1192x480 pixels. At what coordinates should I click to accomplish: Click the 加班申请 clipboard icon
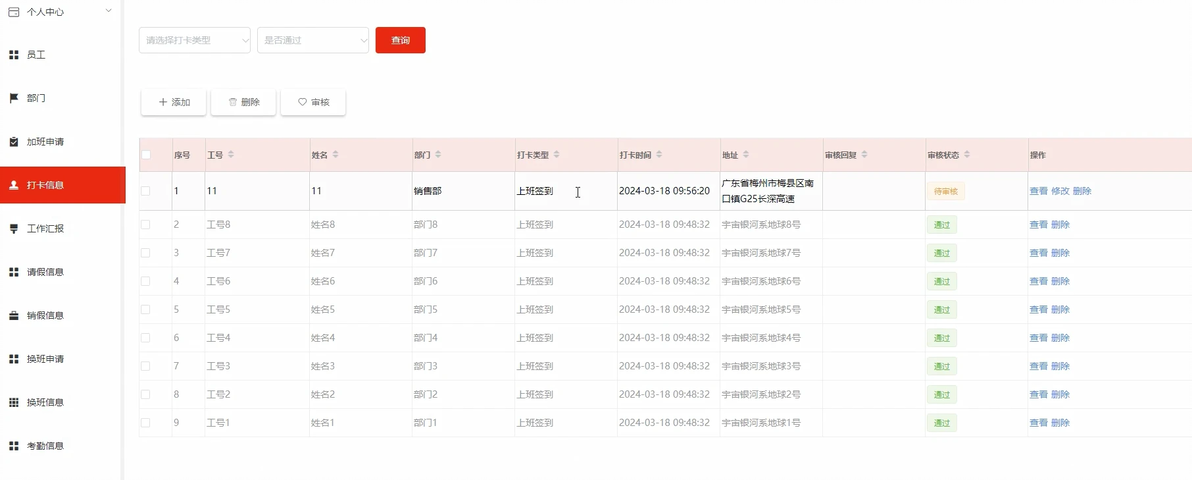tap(14, 141)
